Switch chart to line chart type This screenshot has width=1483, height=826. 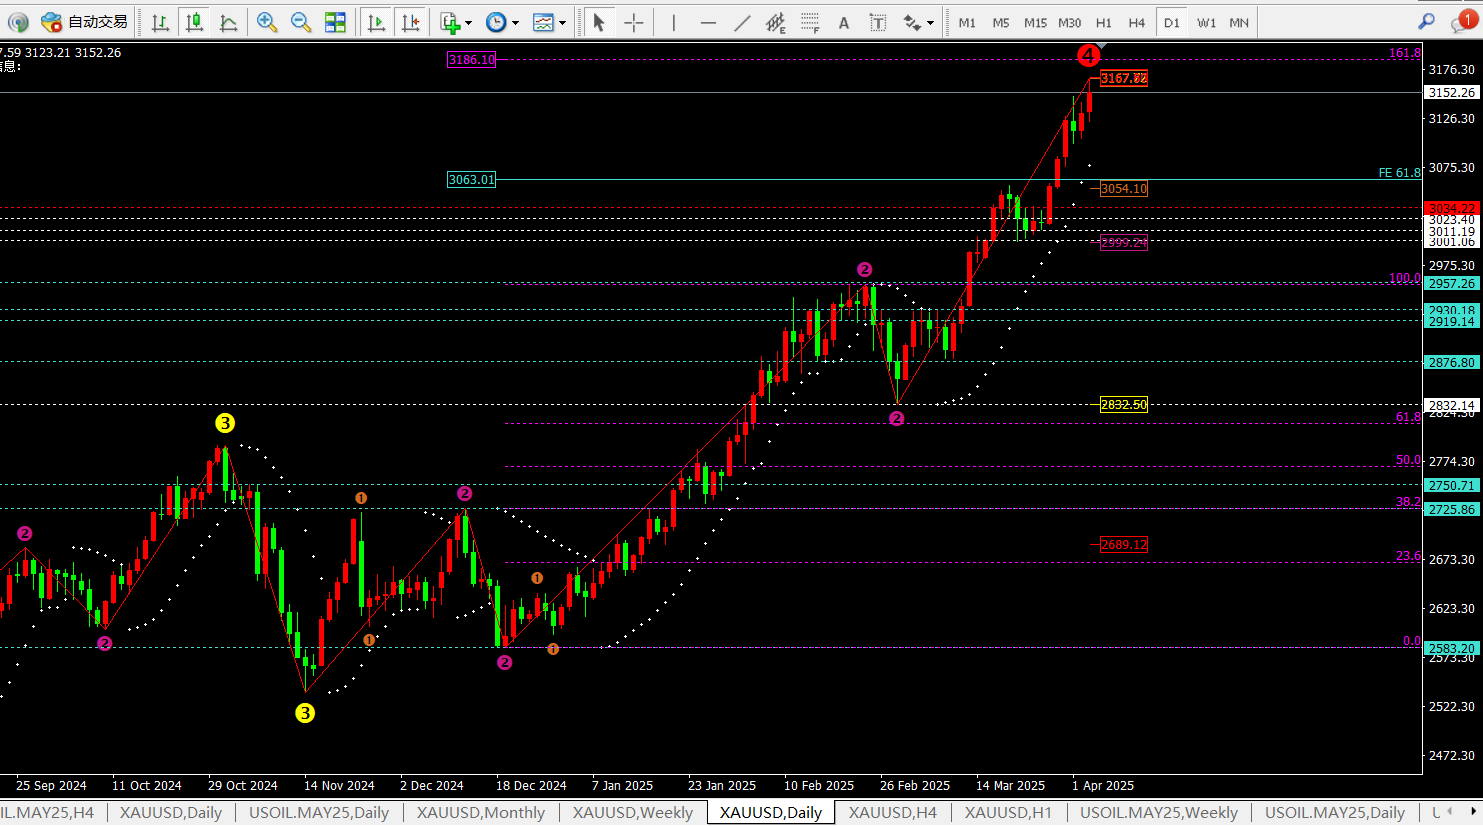pos(228,22)
